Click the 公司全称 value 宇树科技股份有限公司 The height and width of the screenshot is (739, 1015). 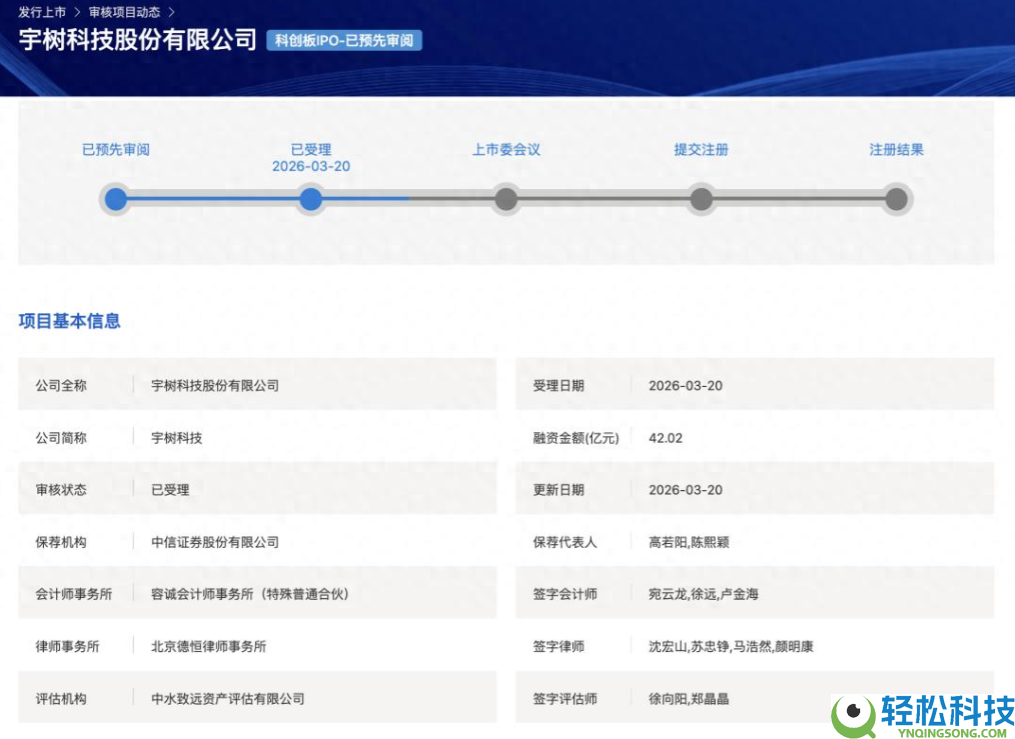(x=215, y=386)
